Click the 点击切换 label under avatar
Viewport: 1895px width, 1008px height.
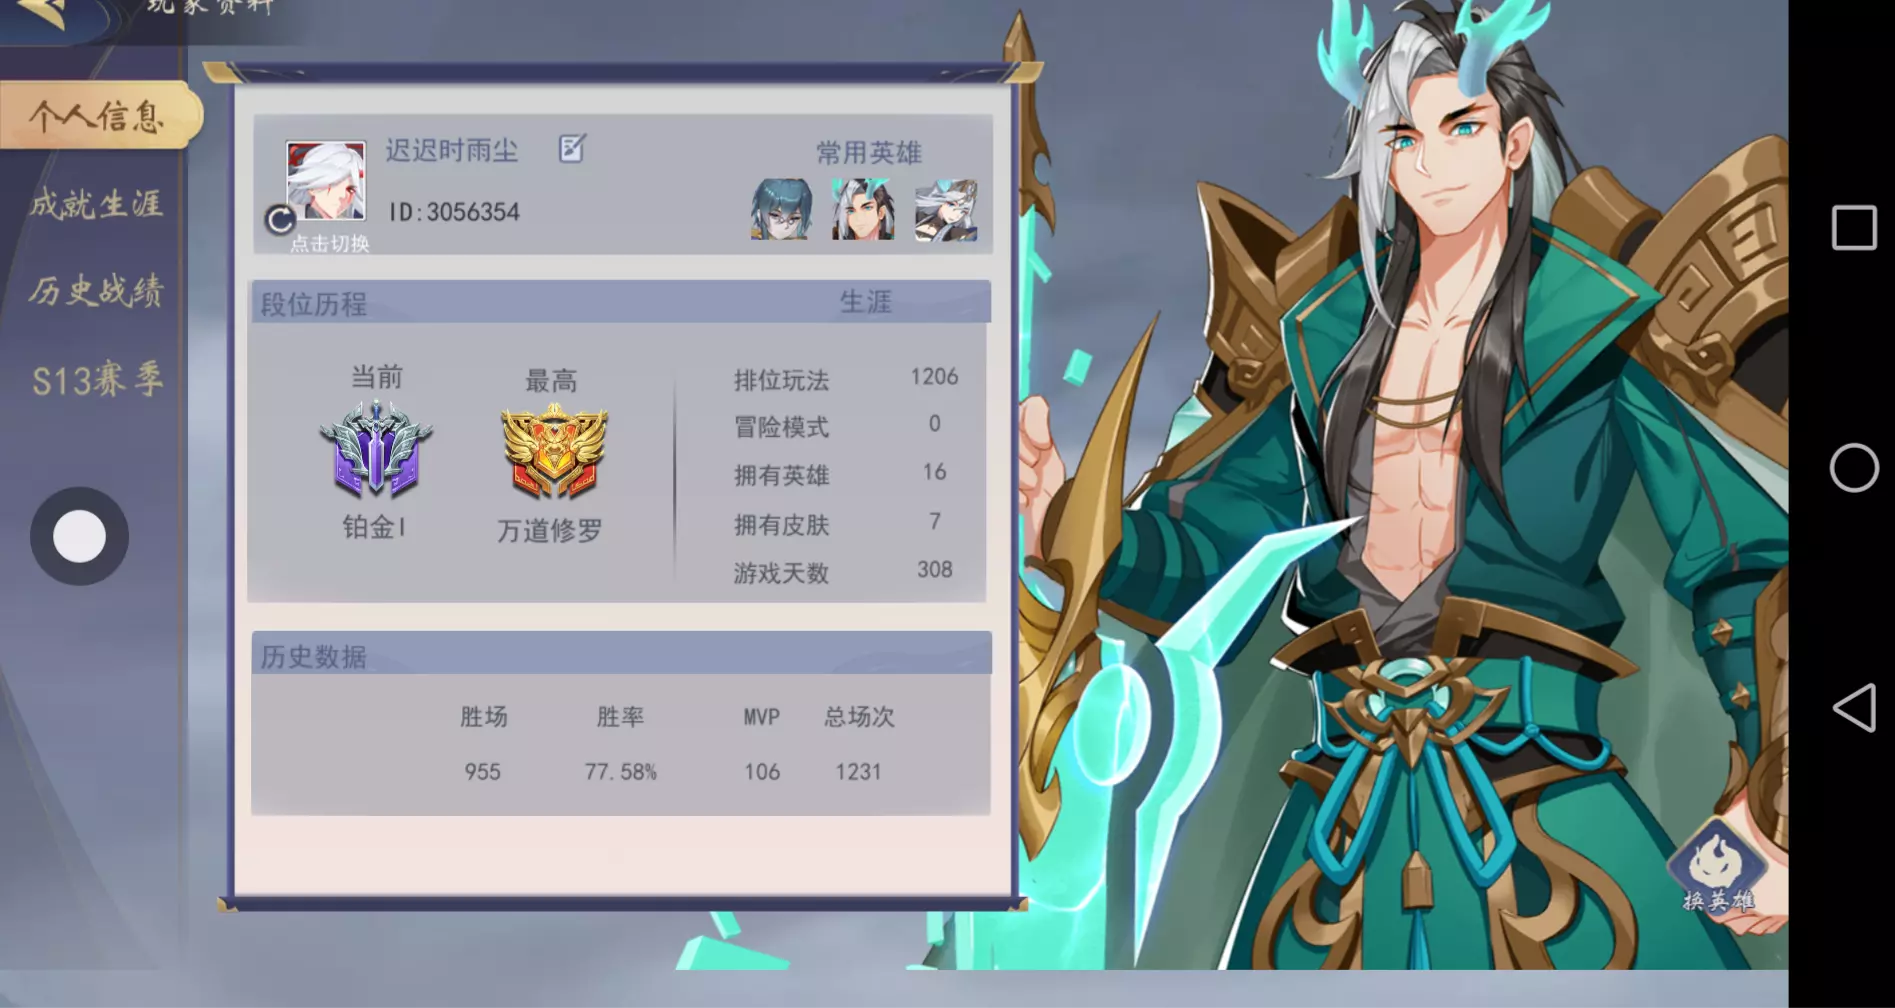coord(330,244)
